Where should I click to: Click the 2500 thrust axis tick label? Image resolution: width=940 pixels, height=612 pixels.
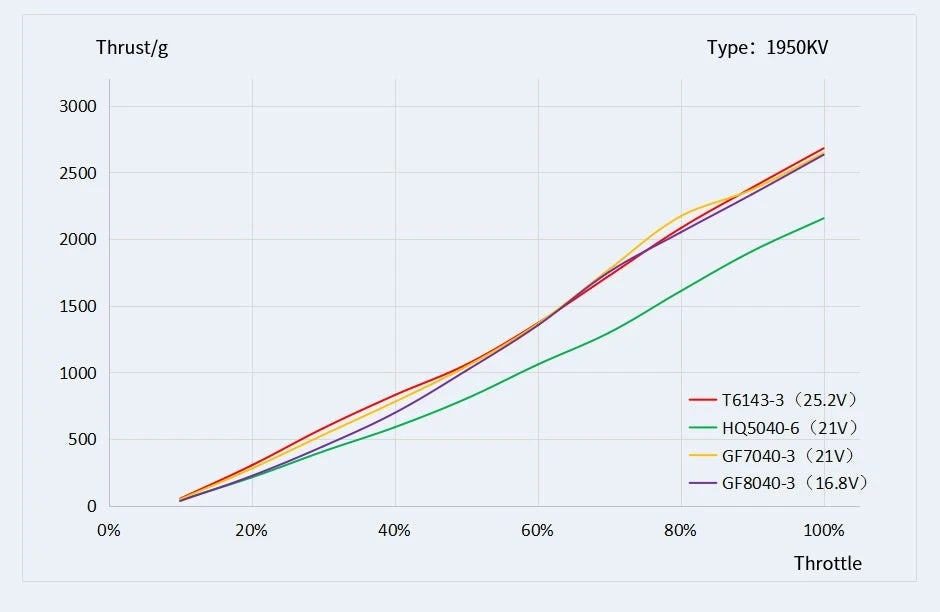click(77, 173)
